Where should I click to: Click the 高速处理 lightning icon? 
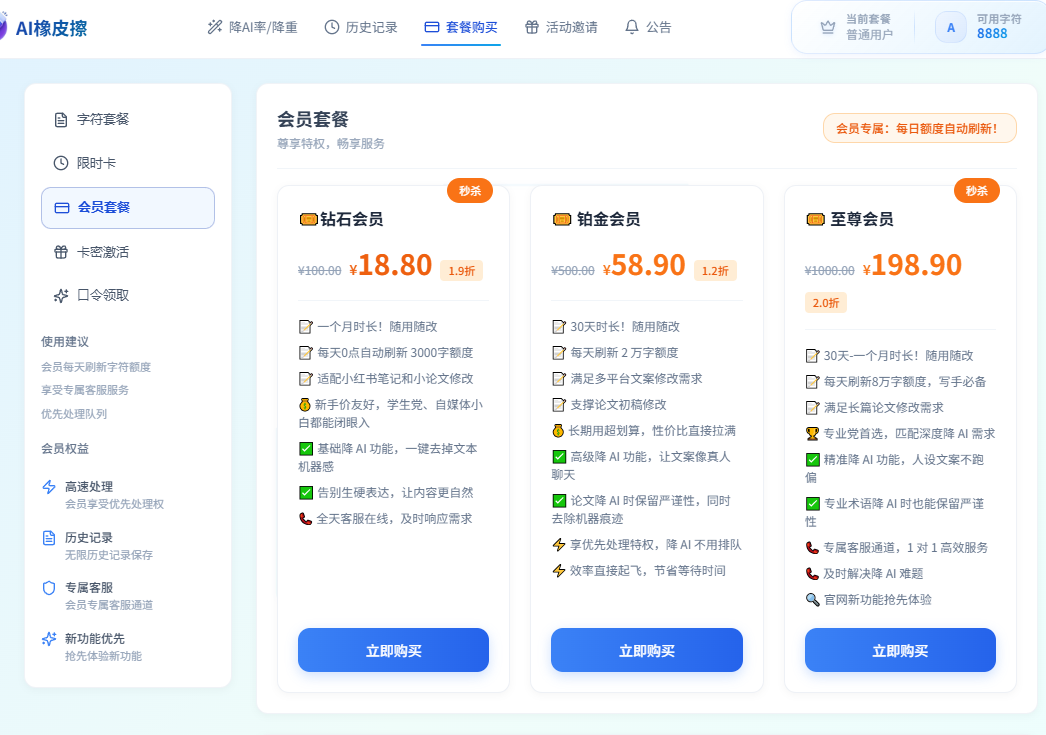(x=49, y=487)
